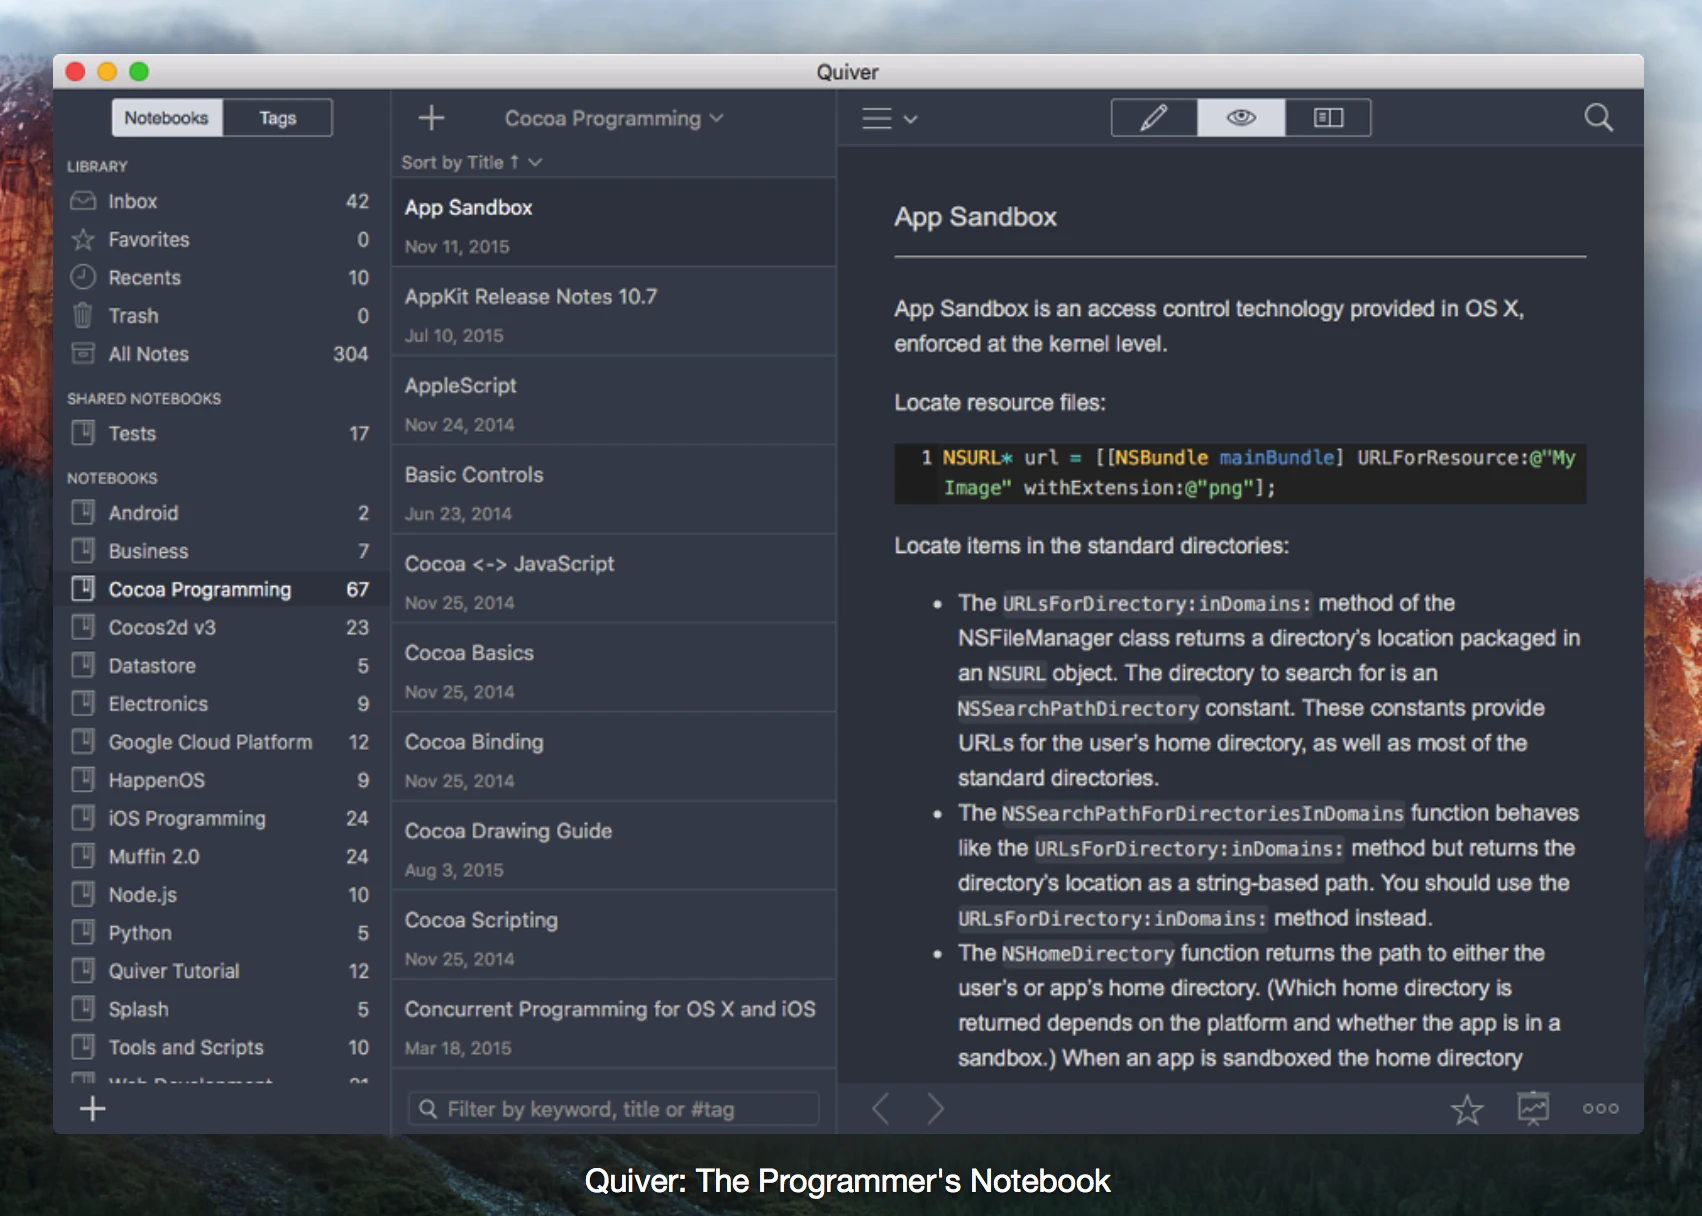Select Business notebook

coord(220,551)
